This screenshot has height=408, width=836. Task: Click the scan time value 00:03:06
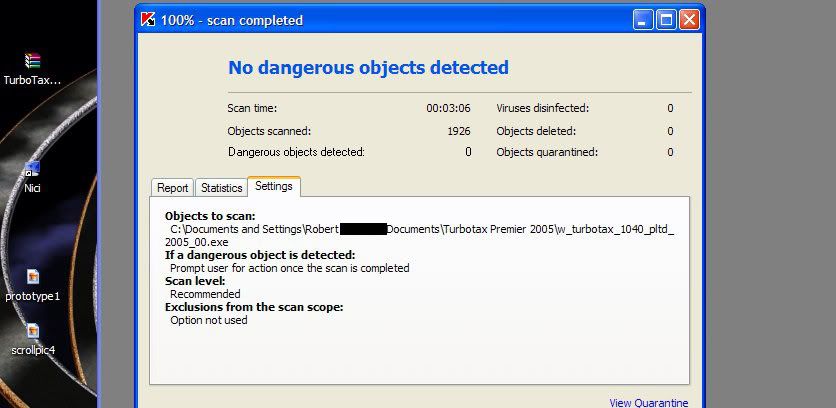point(448,108)
